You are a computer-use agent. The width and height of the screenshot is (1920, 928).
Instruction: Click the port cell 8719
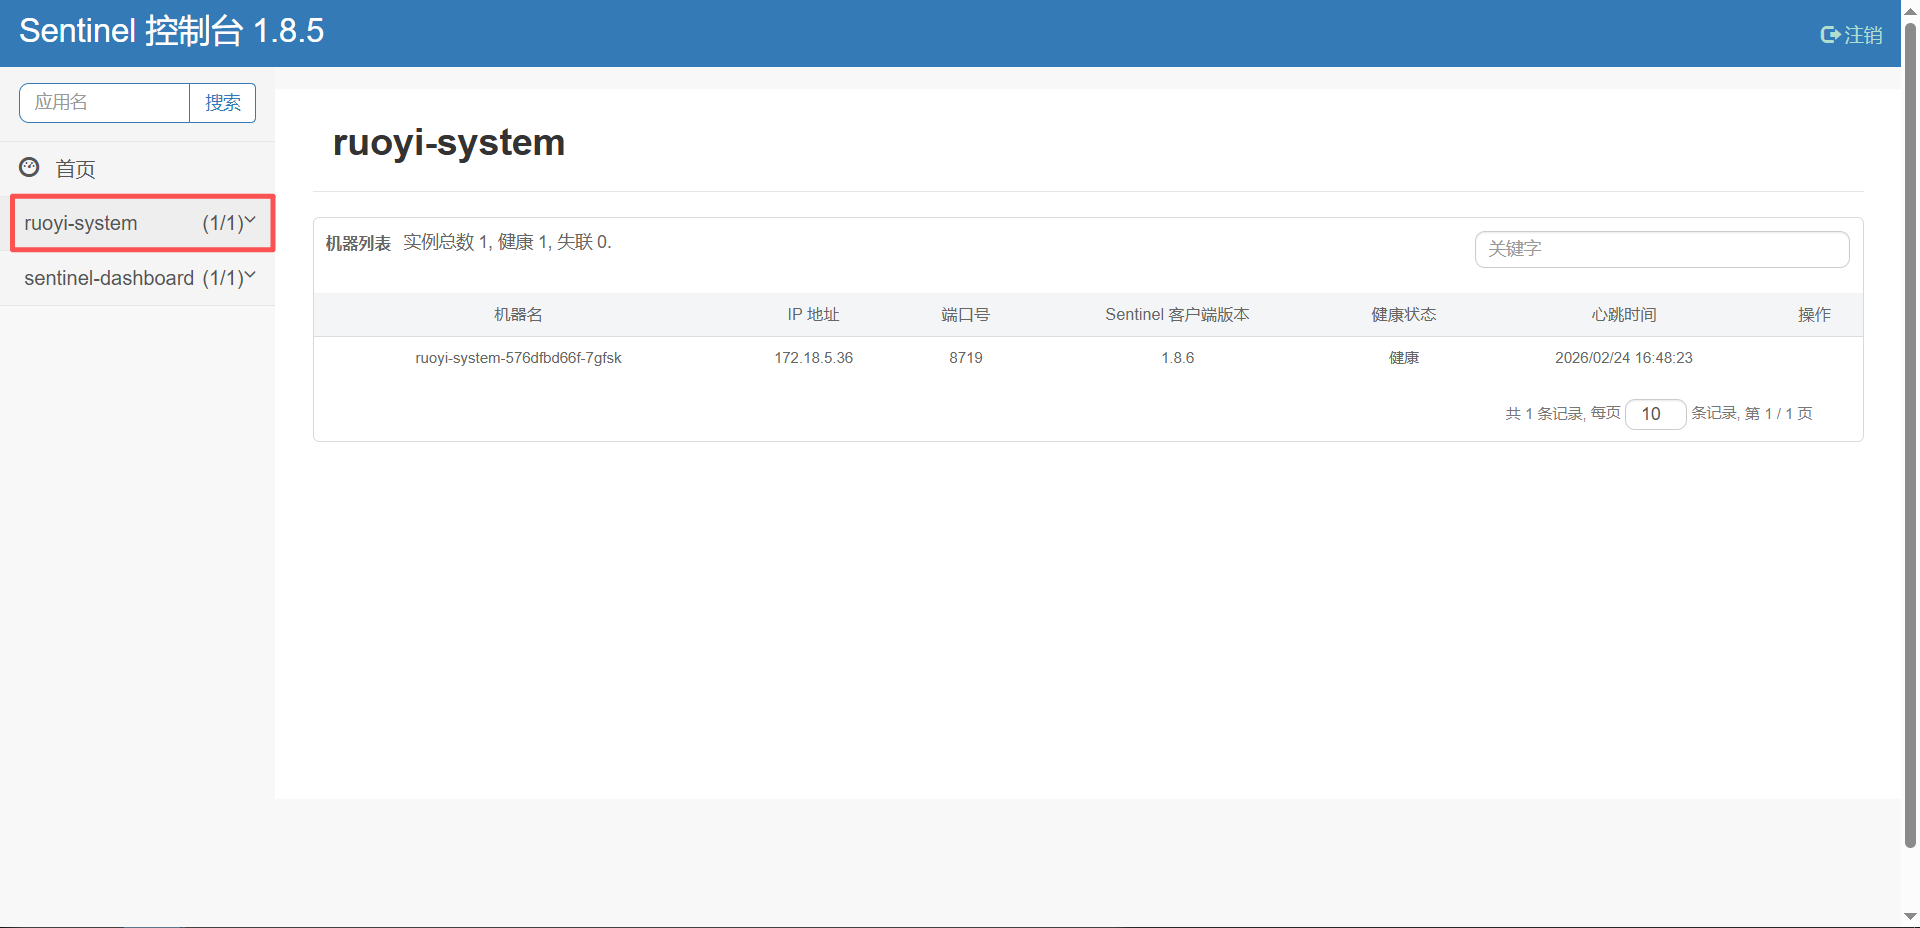pos(965,358)
